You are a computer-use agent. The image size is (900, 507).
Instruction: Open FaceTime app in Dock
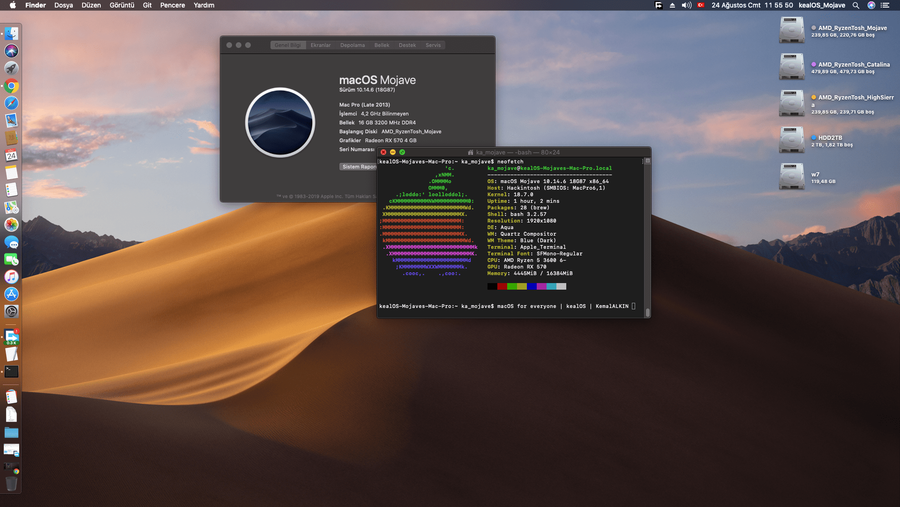pyautogui.click(x=11, y=259)
